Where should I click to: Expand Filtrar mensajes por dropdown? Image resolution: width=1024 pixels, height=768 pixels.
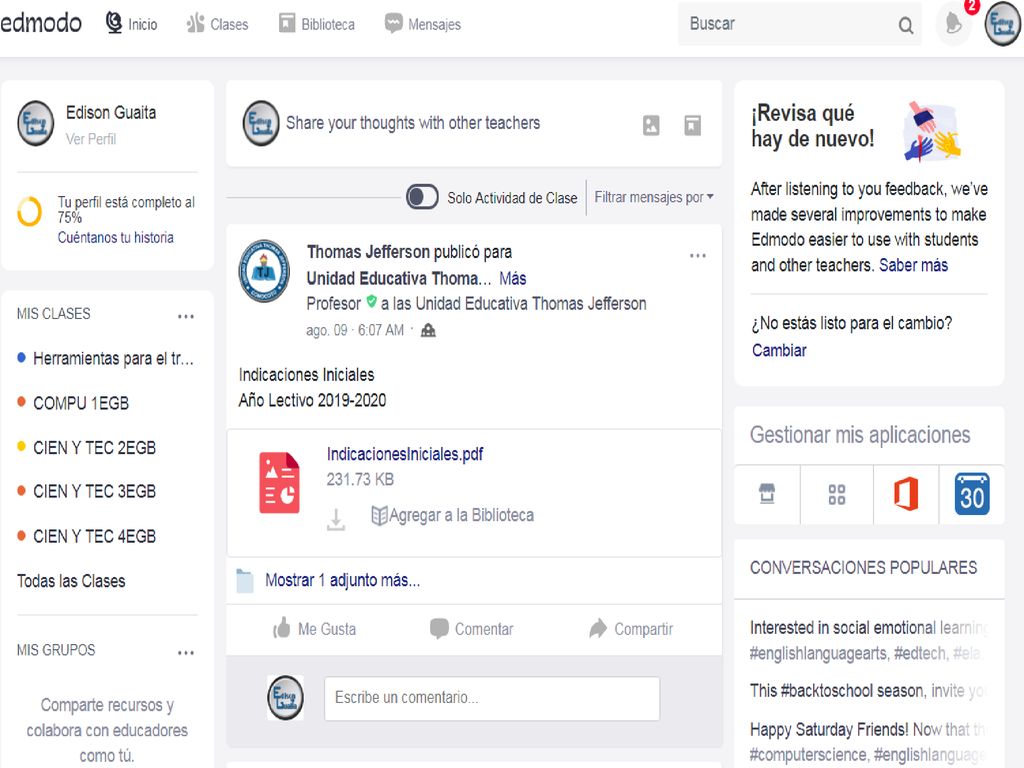654,197
